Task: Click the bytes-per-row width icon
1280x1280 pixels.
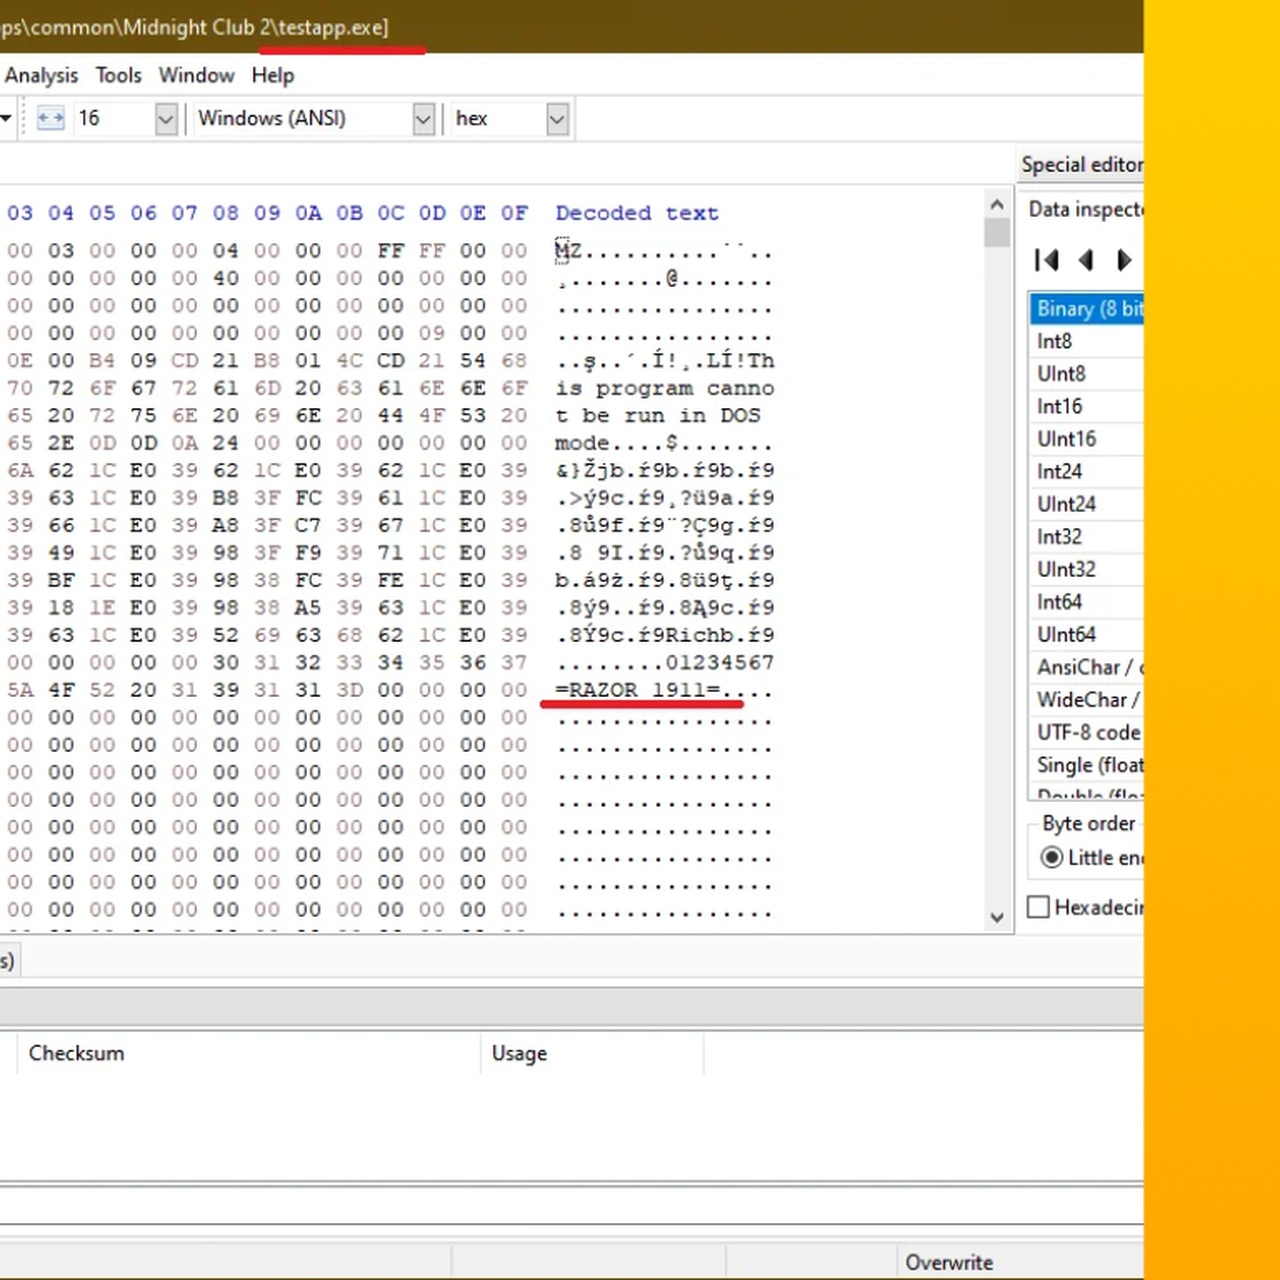Action: (x=51, y=118)
